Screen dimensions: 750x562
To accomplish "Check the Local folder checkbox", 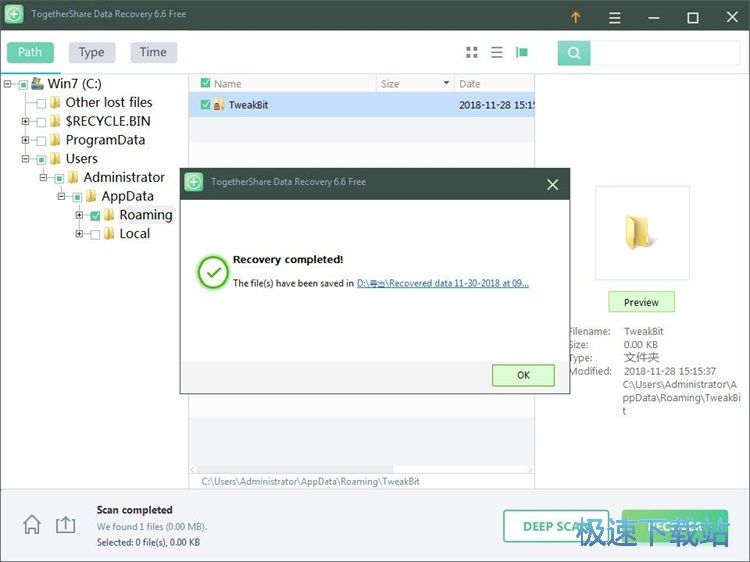I will (x=95, y=234).
